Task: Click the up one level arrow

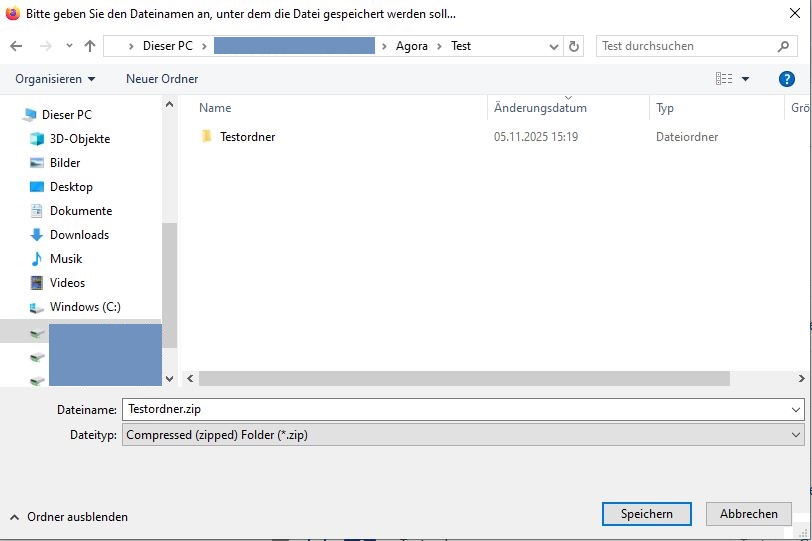Action: (90, 46)
